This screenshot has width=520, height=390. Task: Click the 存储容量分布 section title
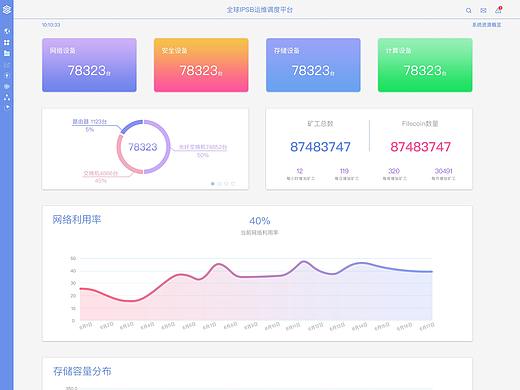click(82, 371)
